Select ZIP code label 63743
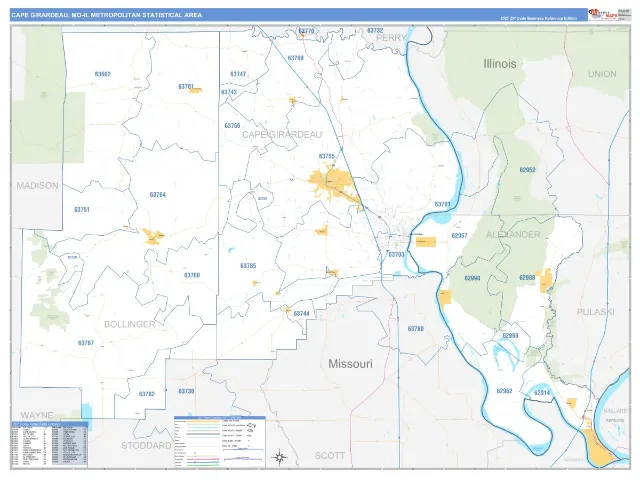 click(229, 92)
